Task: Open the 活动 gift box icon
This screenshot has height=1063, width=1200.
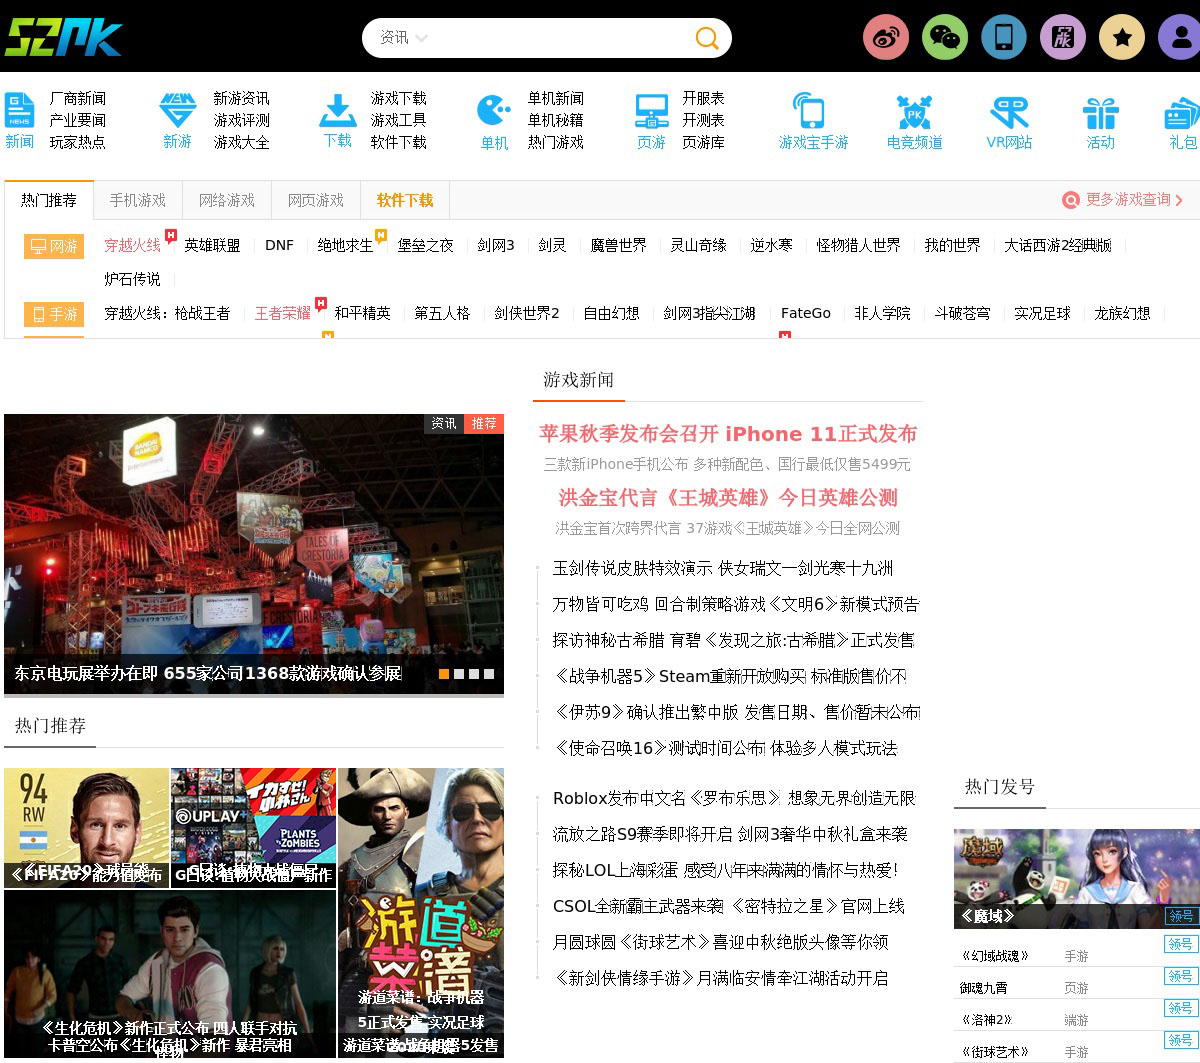Action: 1100,112
